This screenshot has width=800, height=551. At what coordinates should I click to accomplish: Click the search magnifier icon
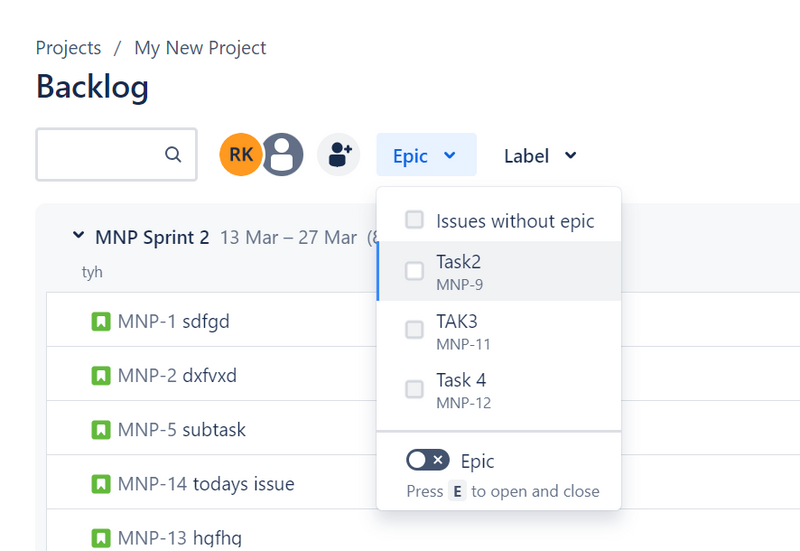[173, 155]
